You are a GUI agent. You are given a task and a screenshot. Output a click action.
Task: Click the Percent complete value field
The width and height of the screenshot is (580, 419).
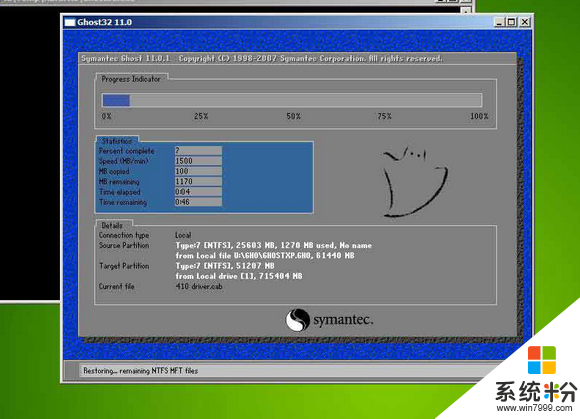198,151
